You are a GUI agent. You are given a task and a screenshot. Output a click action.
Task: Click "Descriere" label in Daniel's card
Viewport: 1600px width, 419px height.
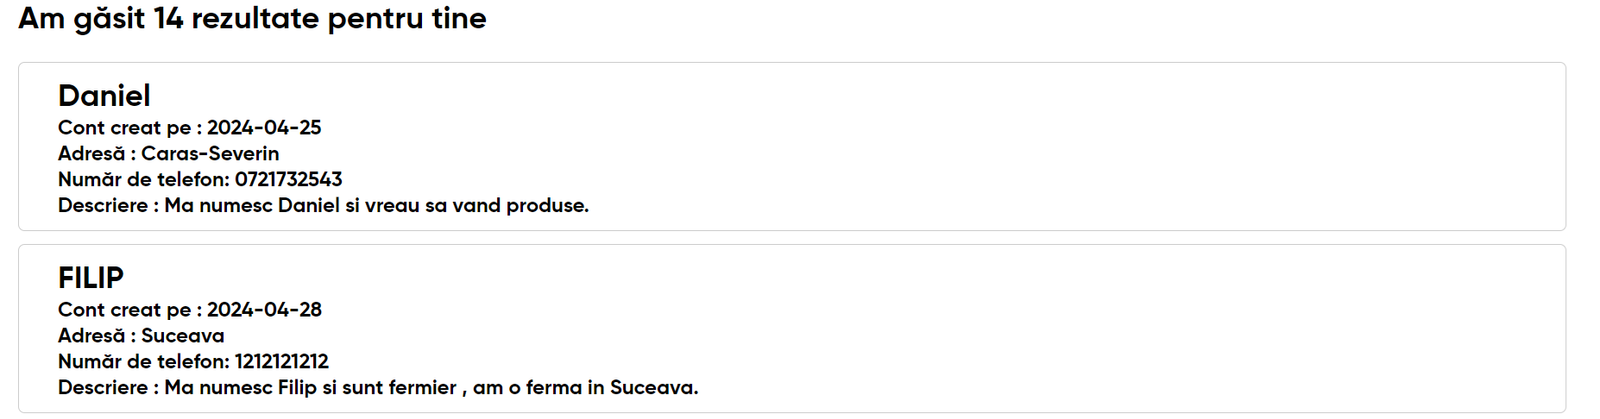[x=103, y=206]
